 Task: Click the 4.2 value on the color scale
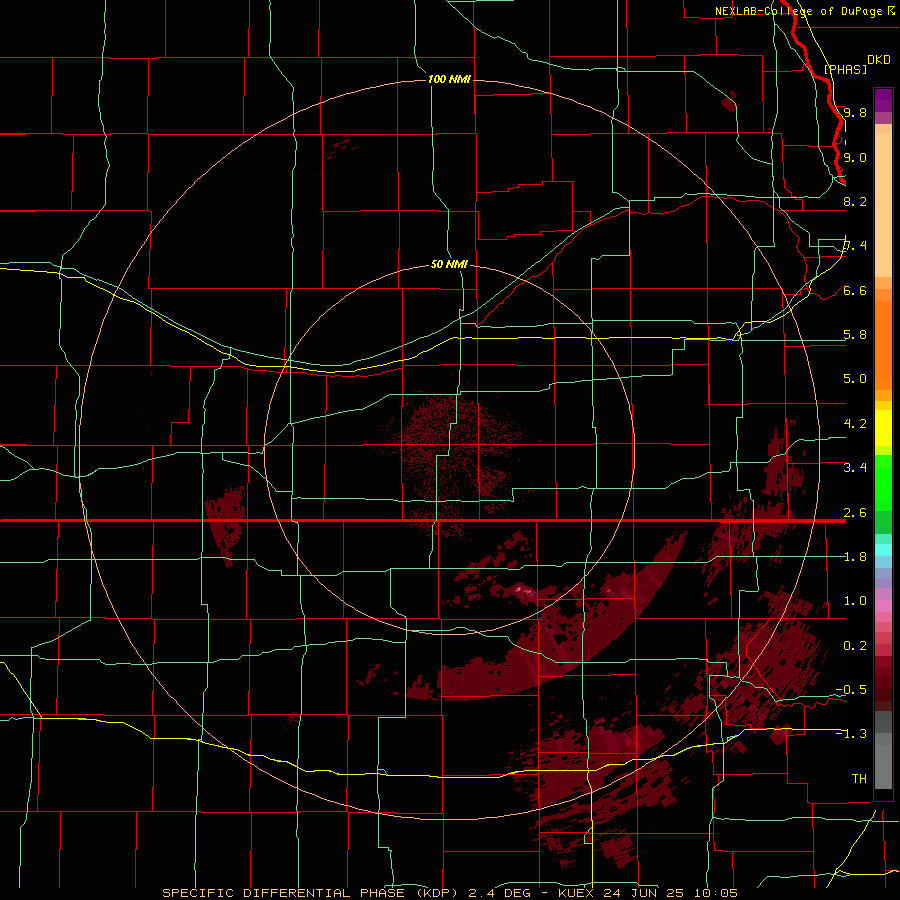coord(855,424)
